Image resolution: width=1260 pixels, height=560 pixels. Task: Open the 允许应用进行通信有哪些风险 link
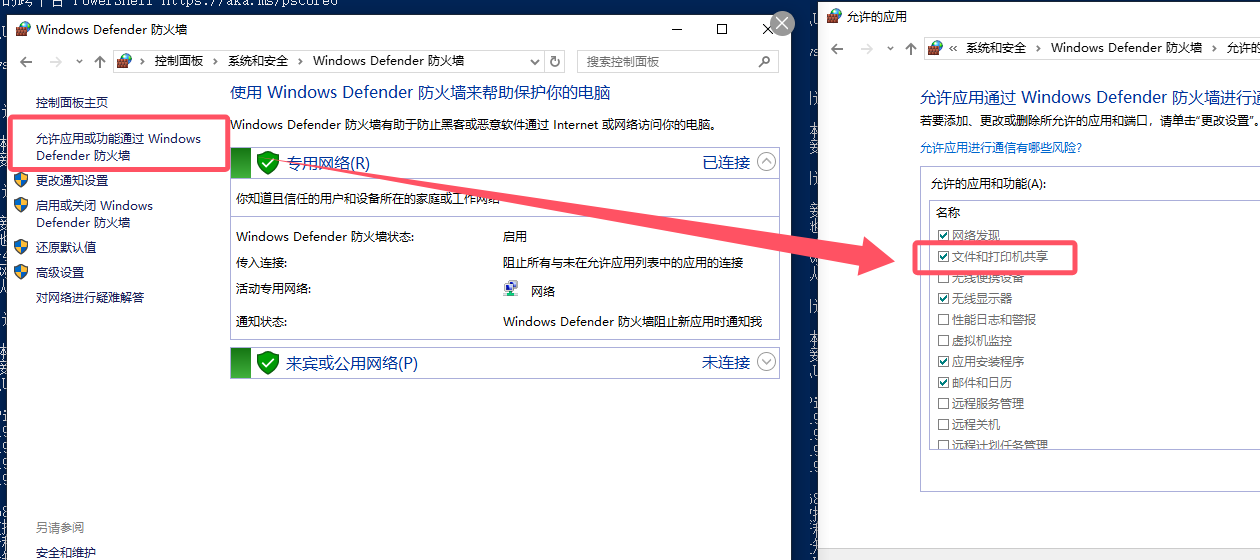(1000, 147)
